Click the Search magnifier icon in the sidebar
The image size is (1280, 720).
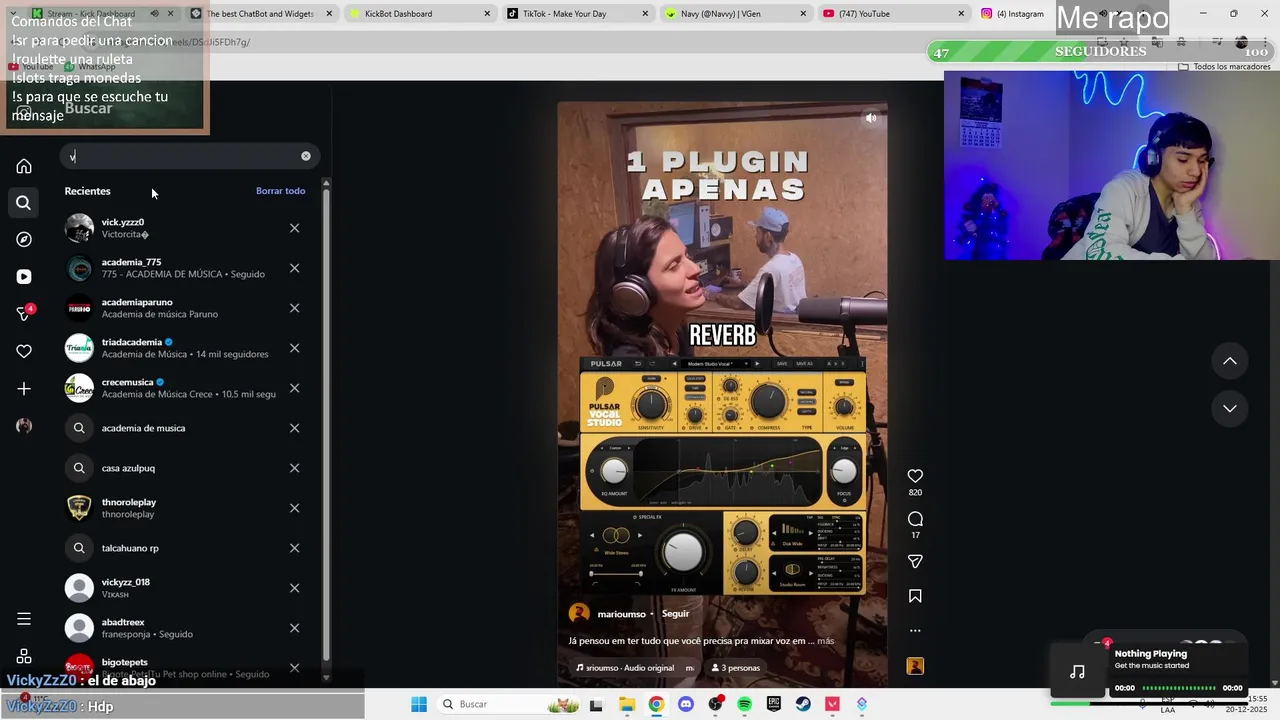click(24, 203)
